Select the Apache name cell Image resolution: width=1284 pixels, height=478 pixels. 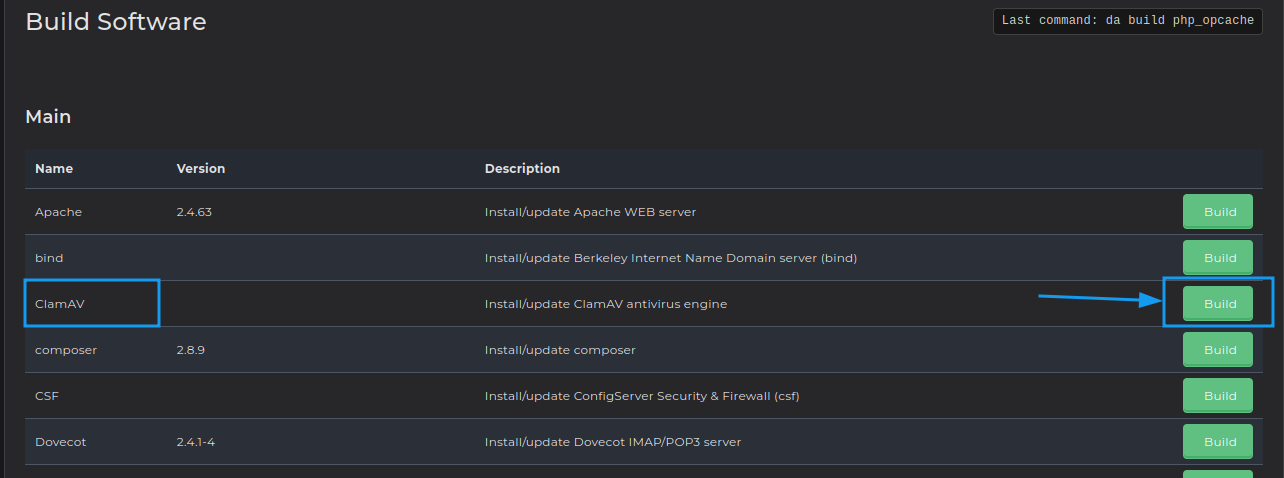[59, 212]
